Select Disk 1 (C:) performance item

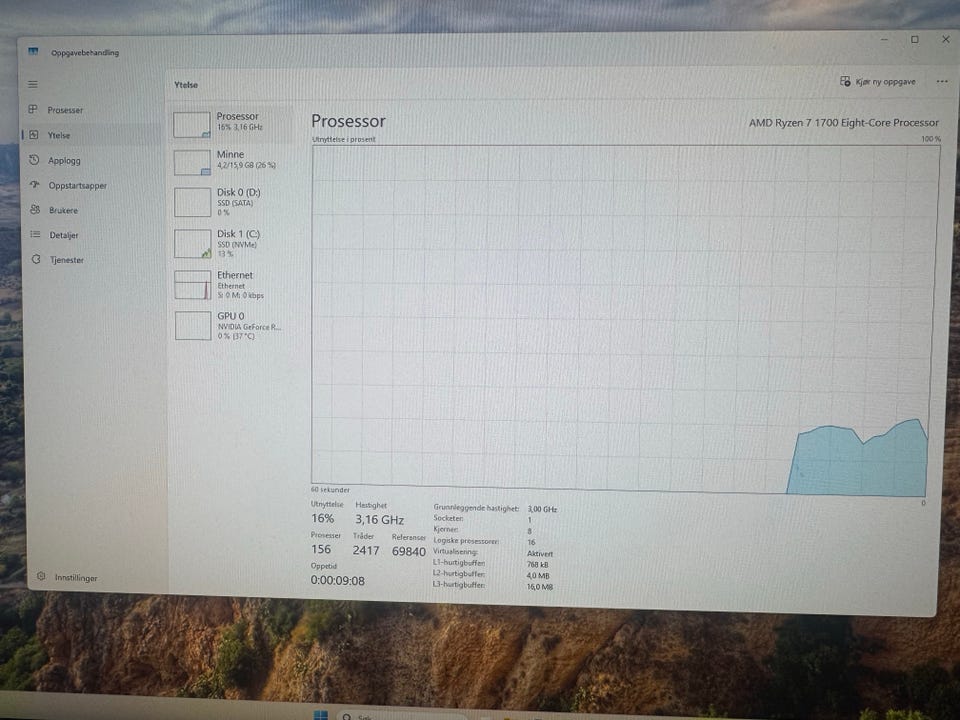(232, 243)
